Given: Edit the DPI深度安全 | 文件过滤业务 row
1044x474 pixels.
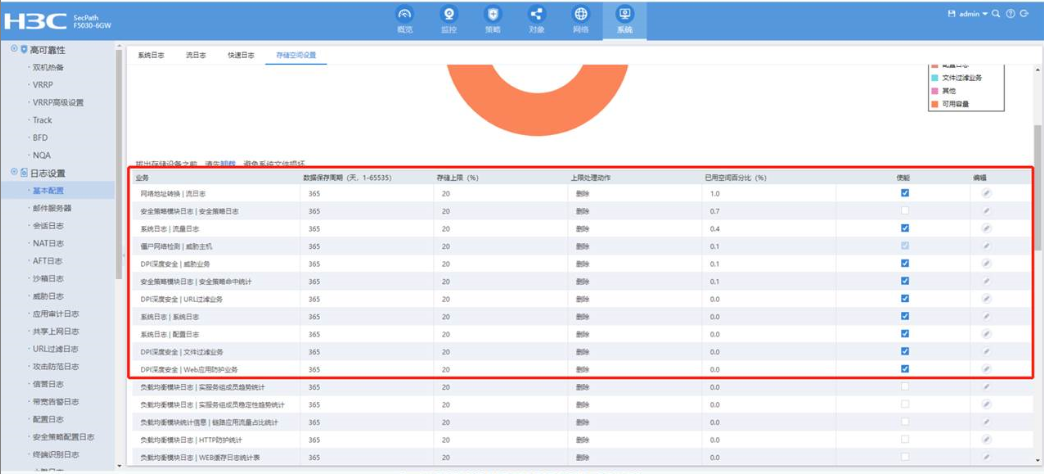Looking at the screenshot, I should (x=986, y=352).
